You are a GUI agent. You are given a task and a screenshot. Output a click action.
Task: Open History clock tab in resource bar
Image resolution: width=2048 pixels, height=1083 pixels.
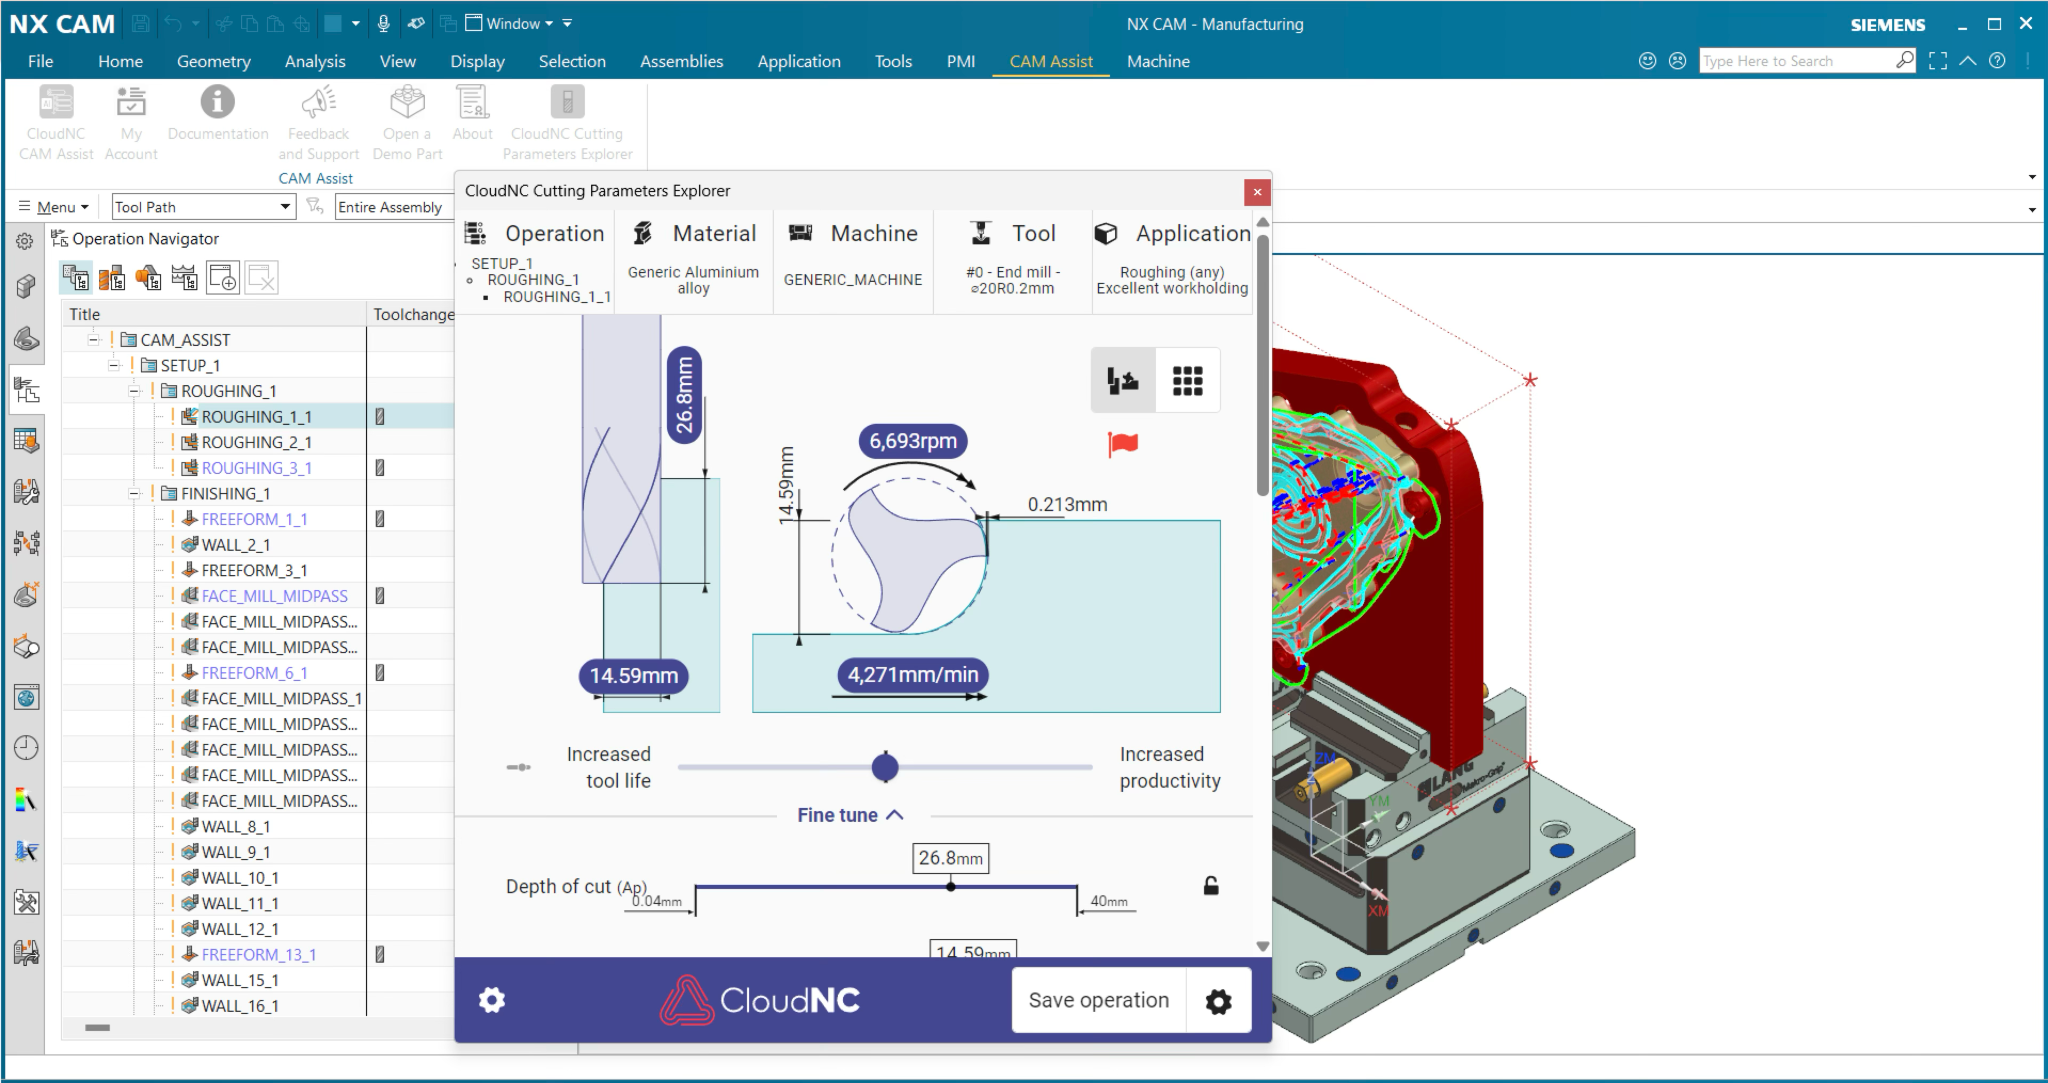point(26,748)
